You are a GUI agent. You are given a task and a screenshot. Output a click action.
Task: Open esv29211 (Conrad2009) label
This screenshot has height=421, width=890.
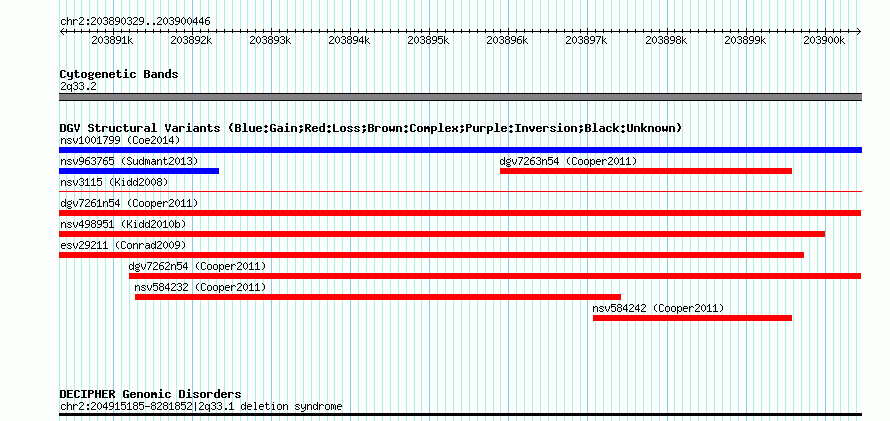pyautogui.click(x=123, y=245)
